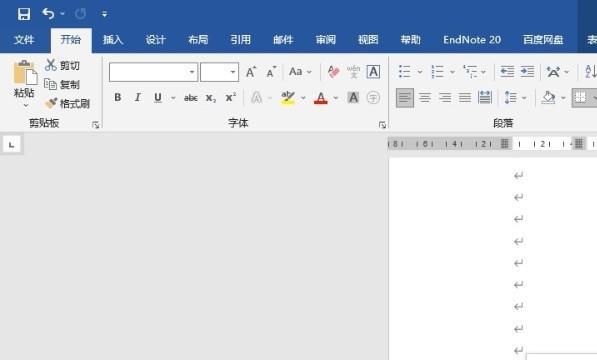Viewport: 597px width, 360px height.
Task: Customize quick access toolbar dropdown
Action: coord(104,14)
